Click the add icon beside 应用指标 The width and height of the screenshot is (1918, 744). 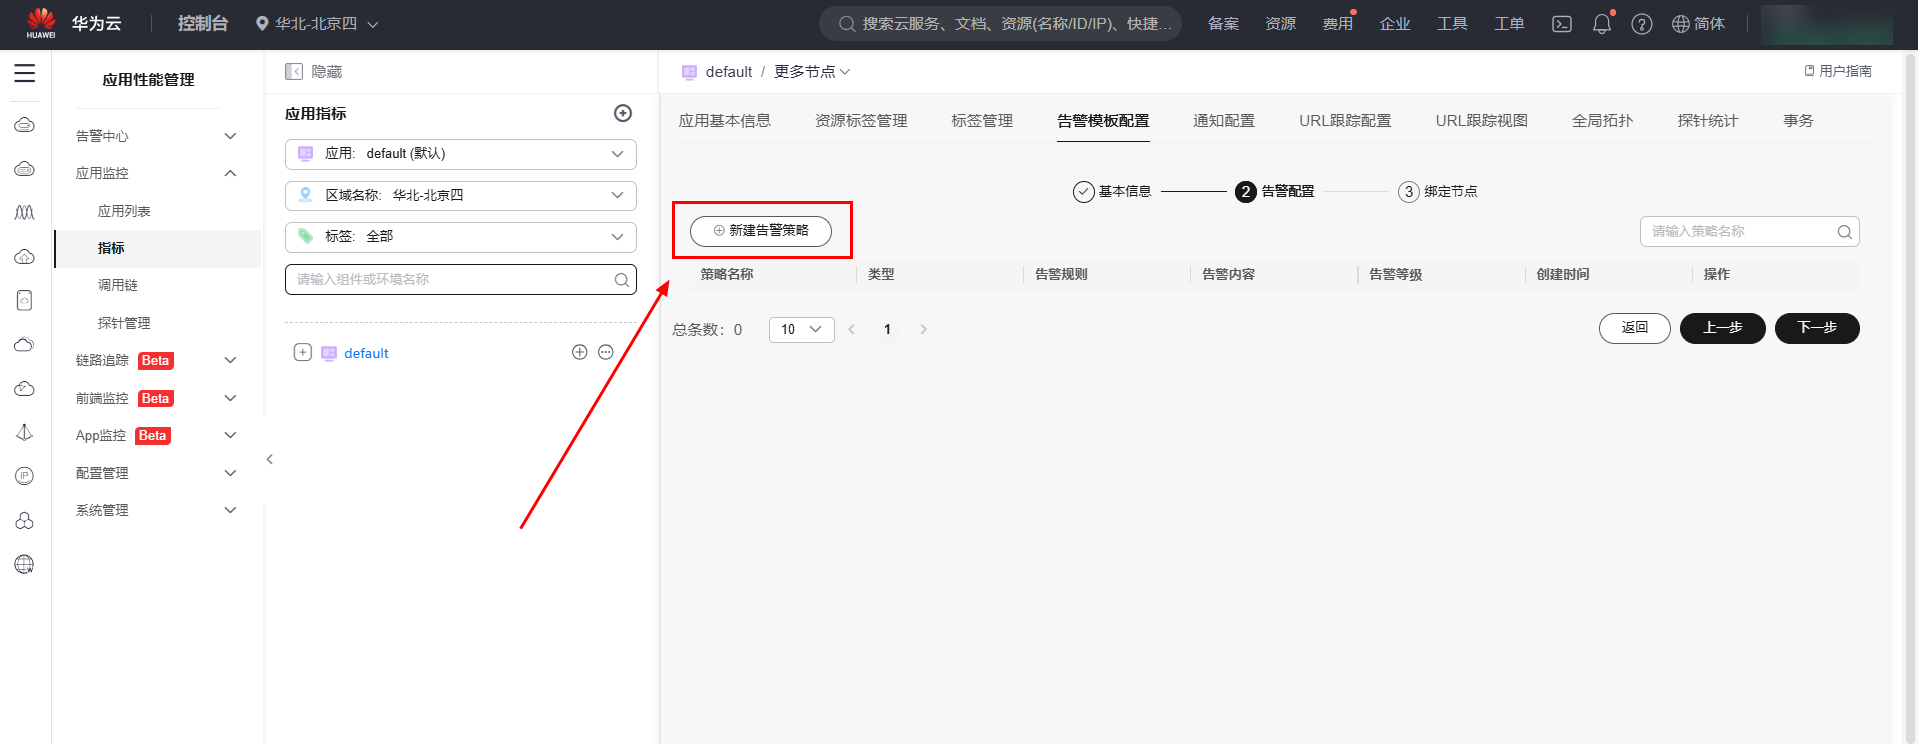point(622,114)
